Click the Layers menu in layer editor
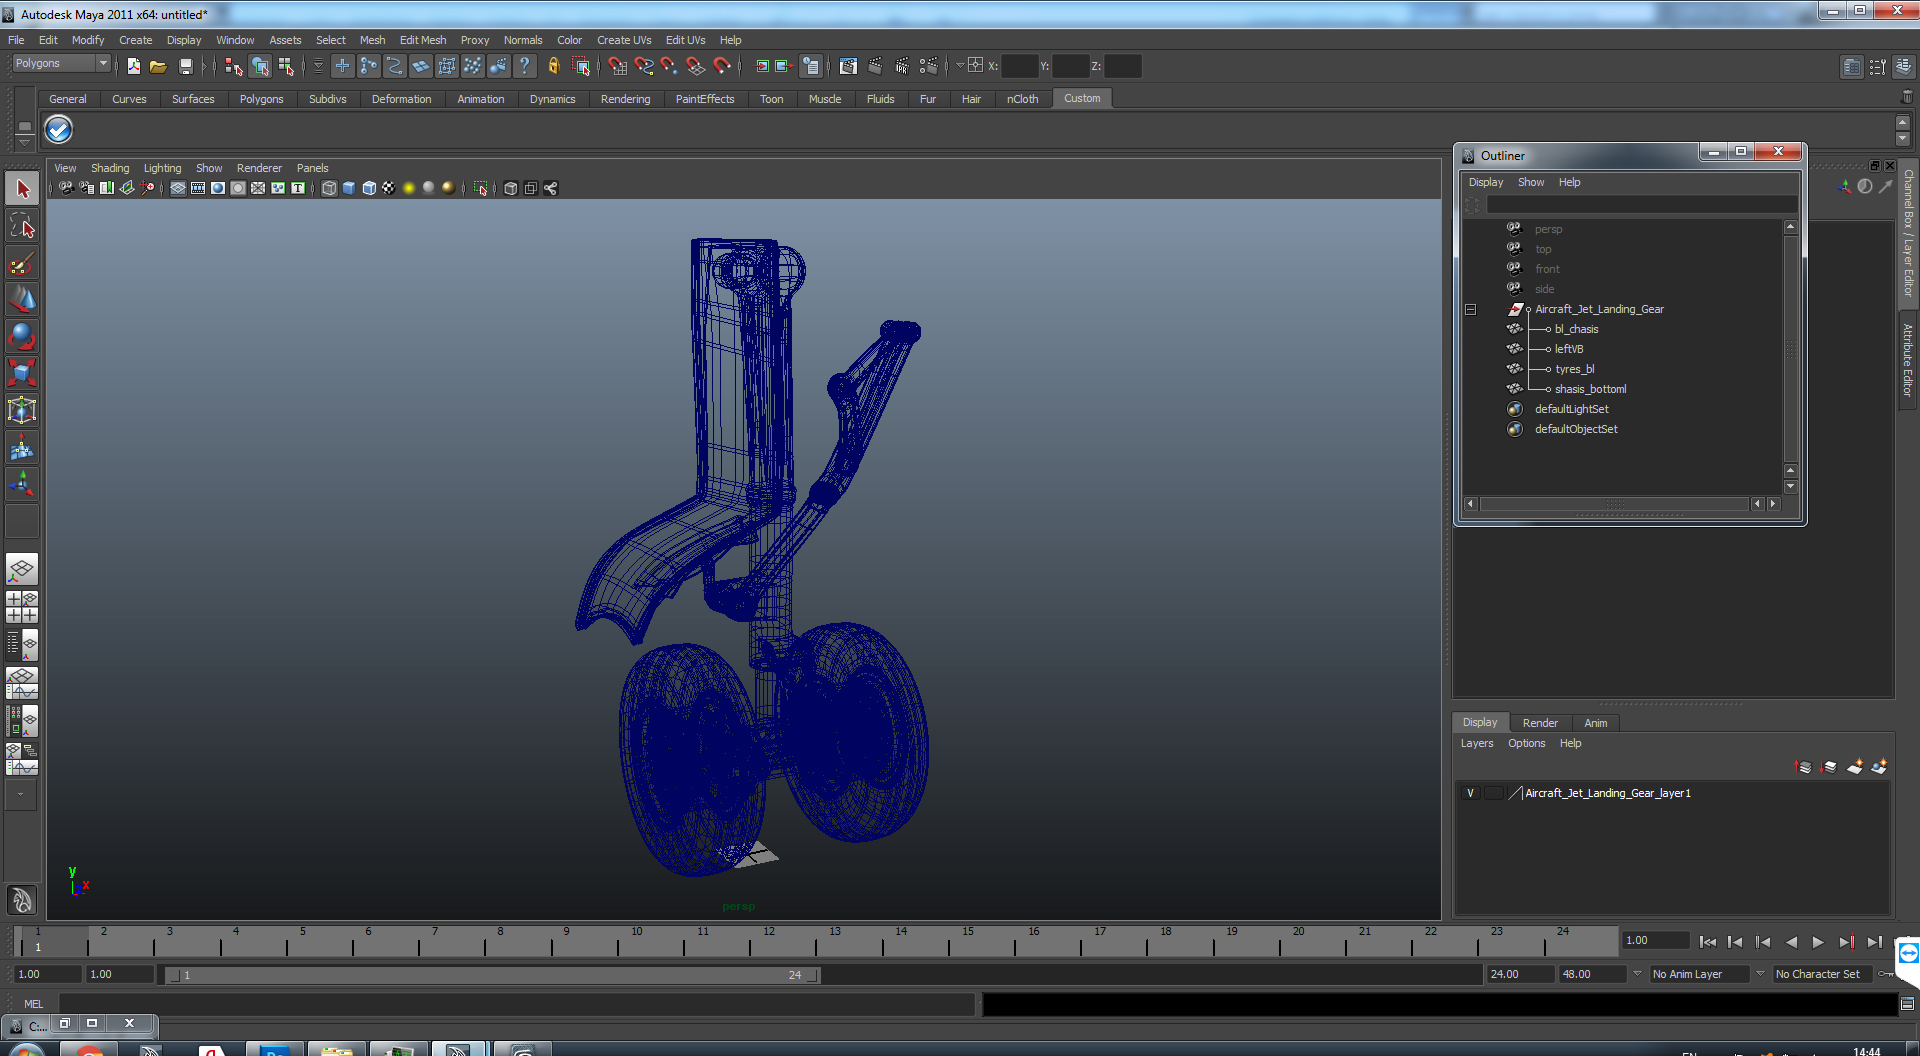This screenshot has width=1920, height=1056. pos(1477,743)
